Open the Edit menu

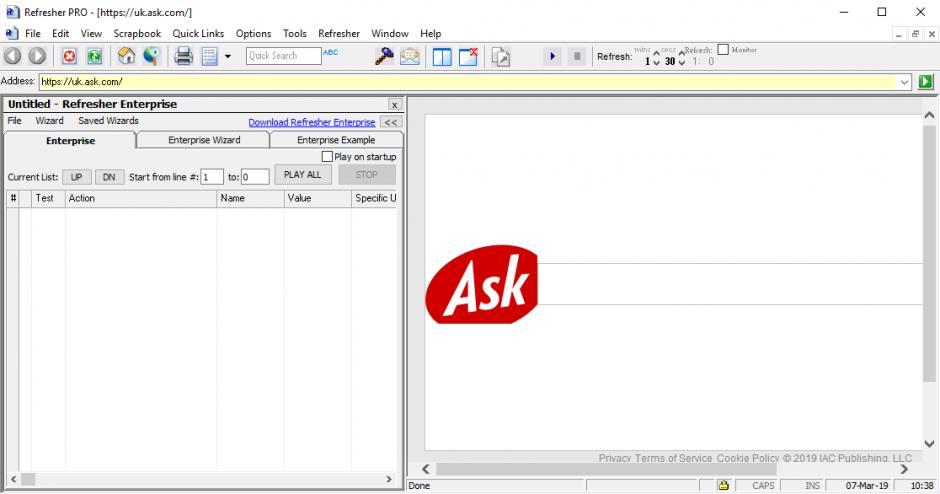61,34
